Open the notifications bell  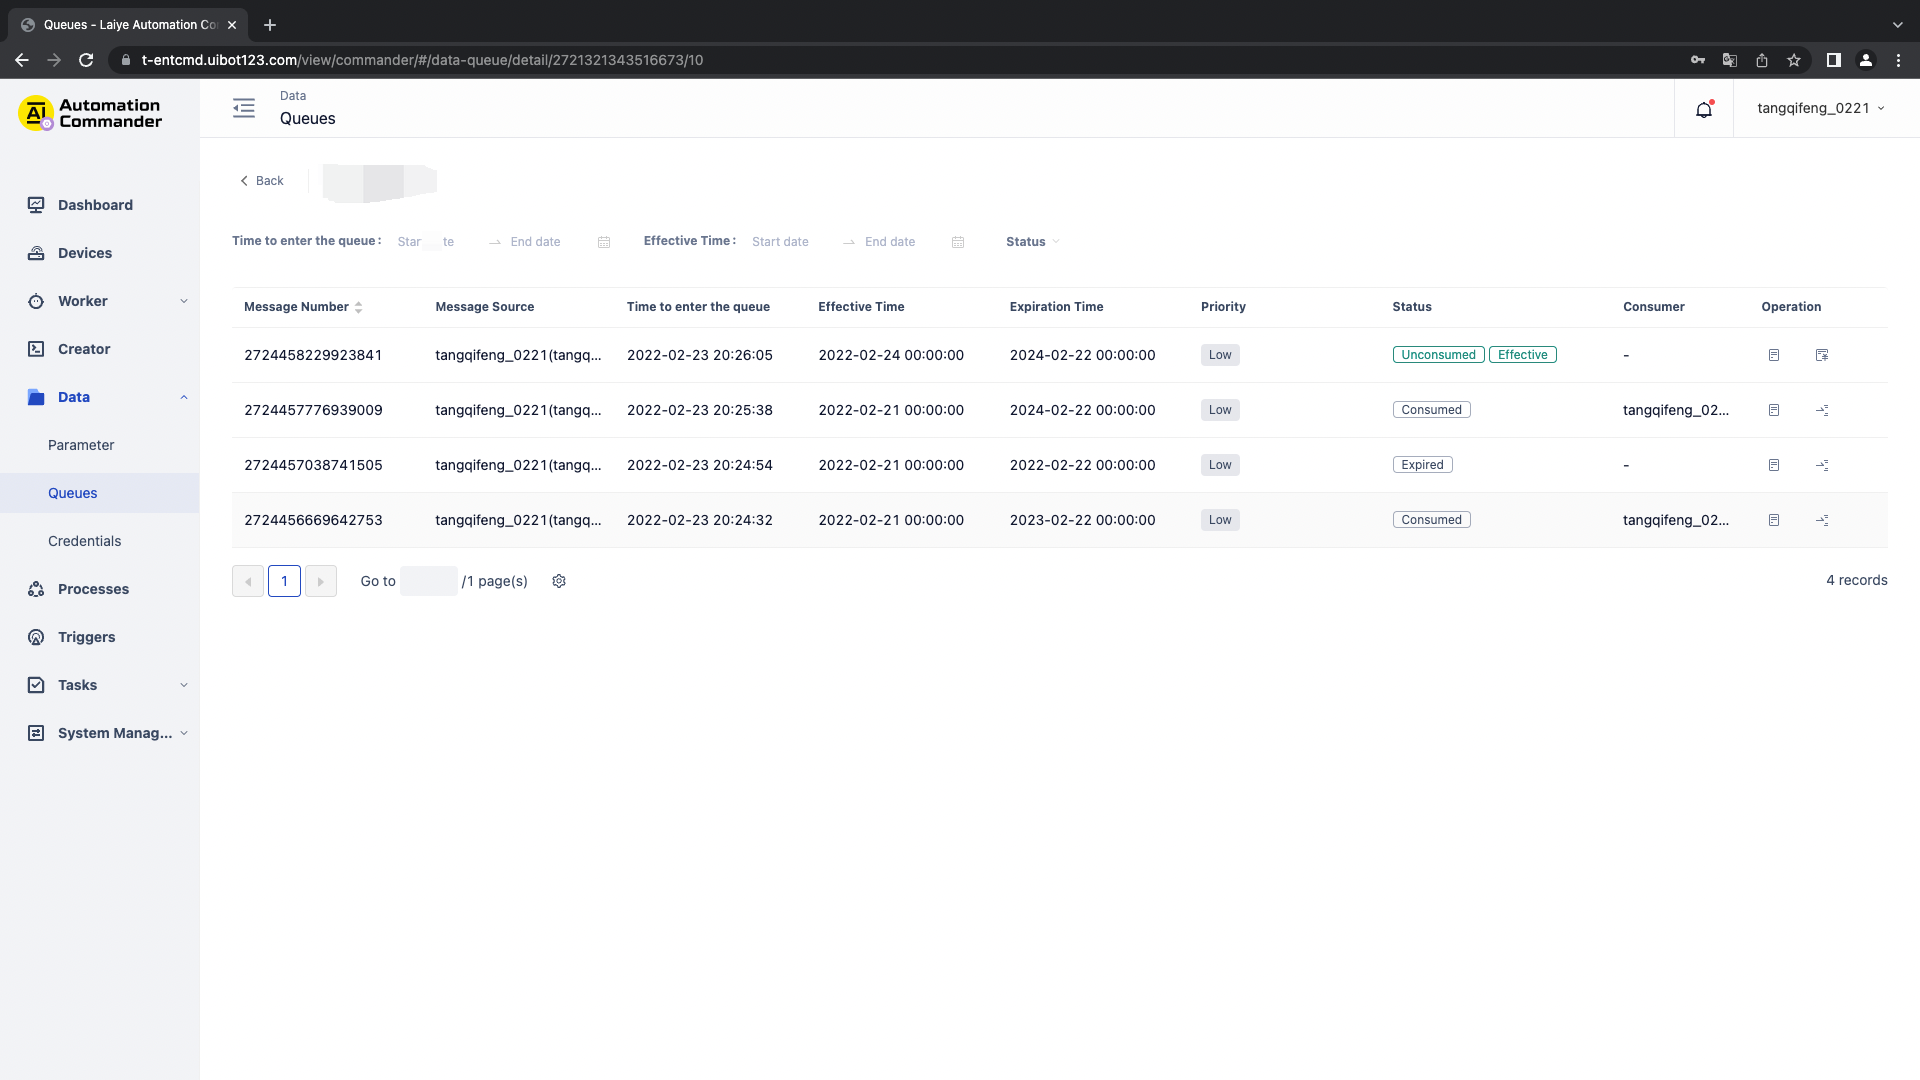tap(1704, 109)
